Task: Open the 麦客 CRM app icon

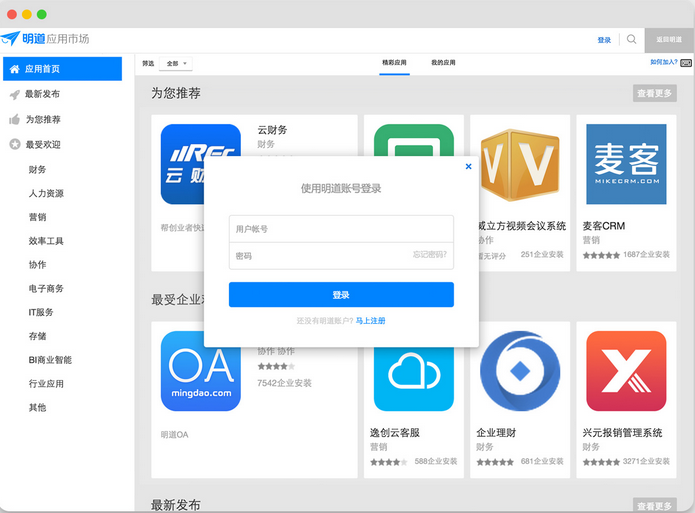Action: [626, 164]
